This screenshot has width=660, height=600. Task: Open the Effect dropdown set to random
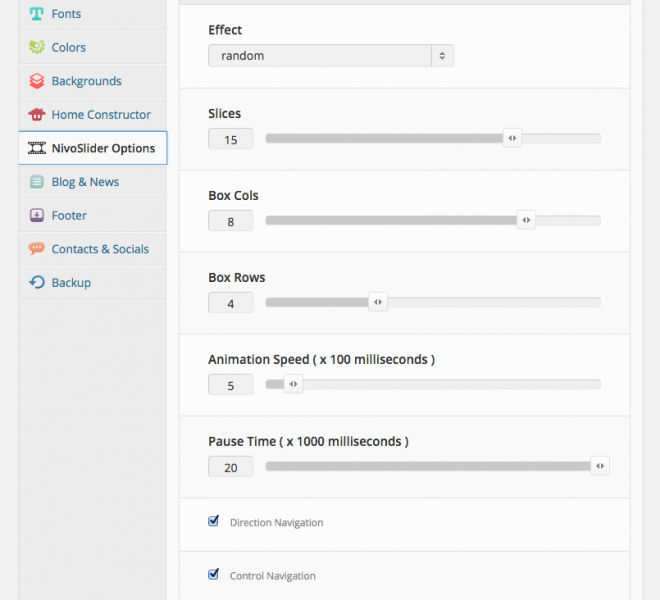pos(330,56)
